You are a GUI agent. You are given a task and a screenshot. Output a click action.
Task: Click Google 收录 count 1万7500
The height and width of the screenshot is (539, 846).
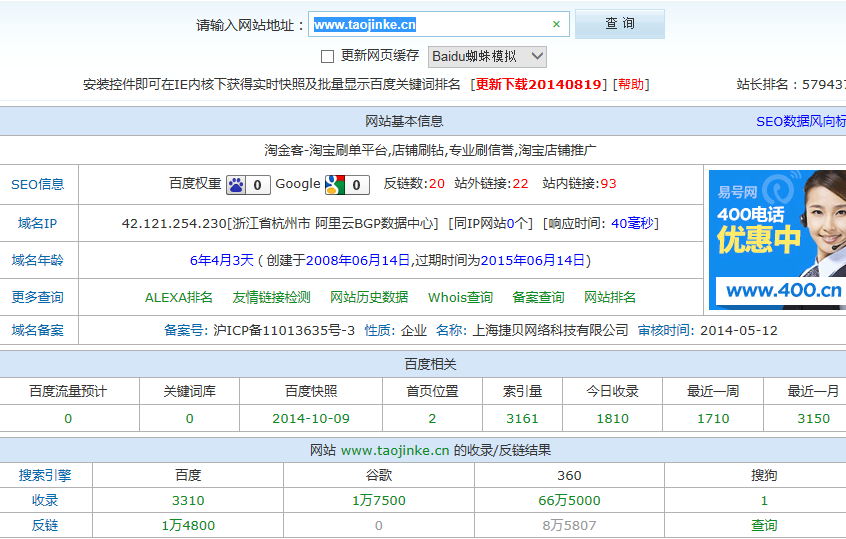[x=379, y=501]
